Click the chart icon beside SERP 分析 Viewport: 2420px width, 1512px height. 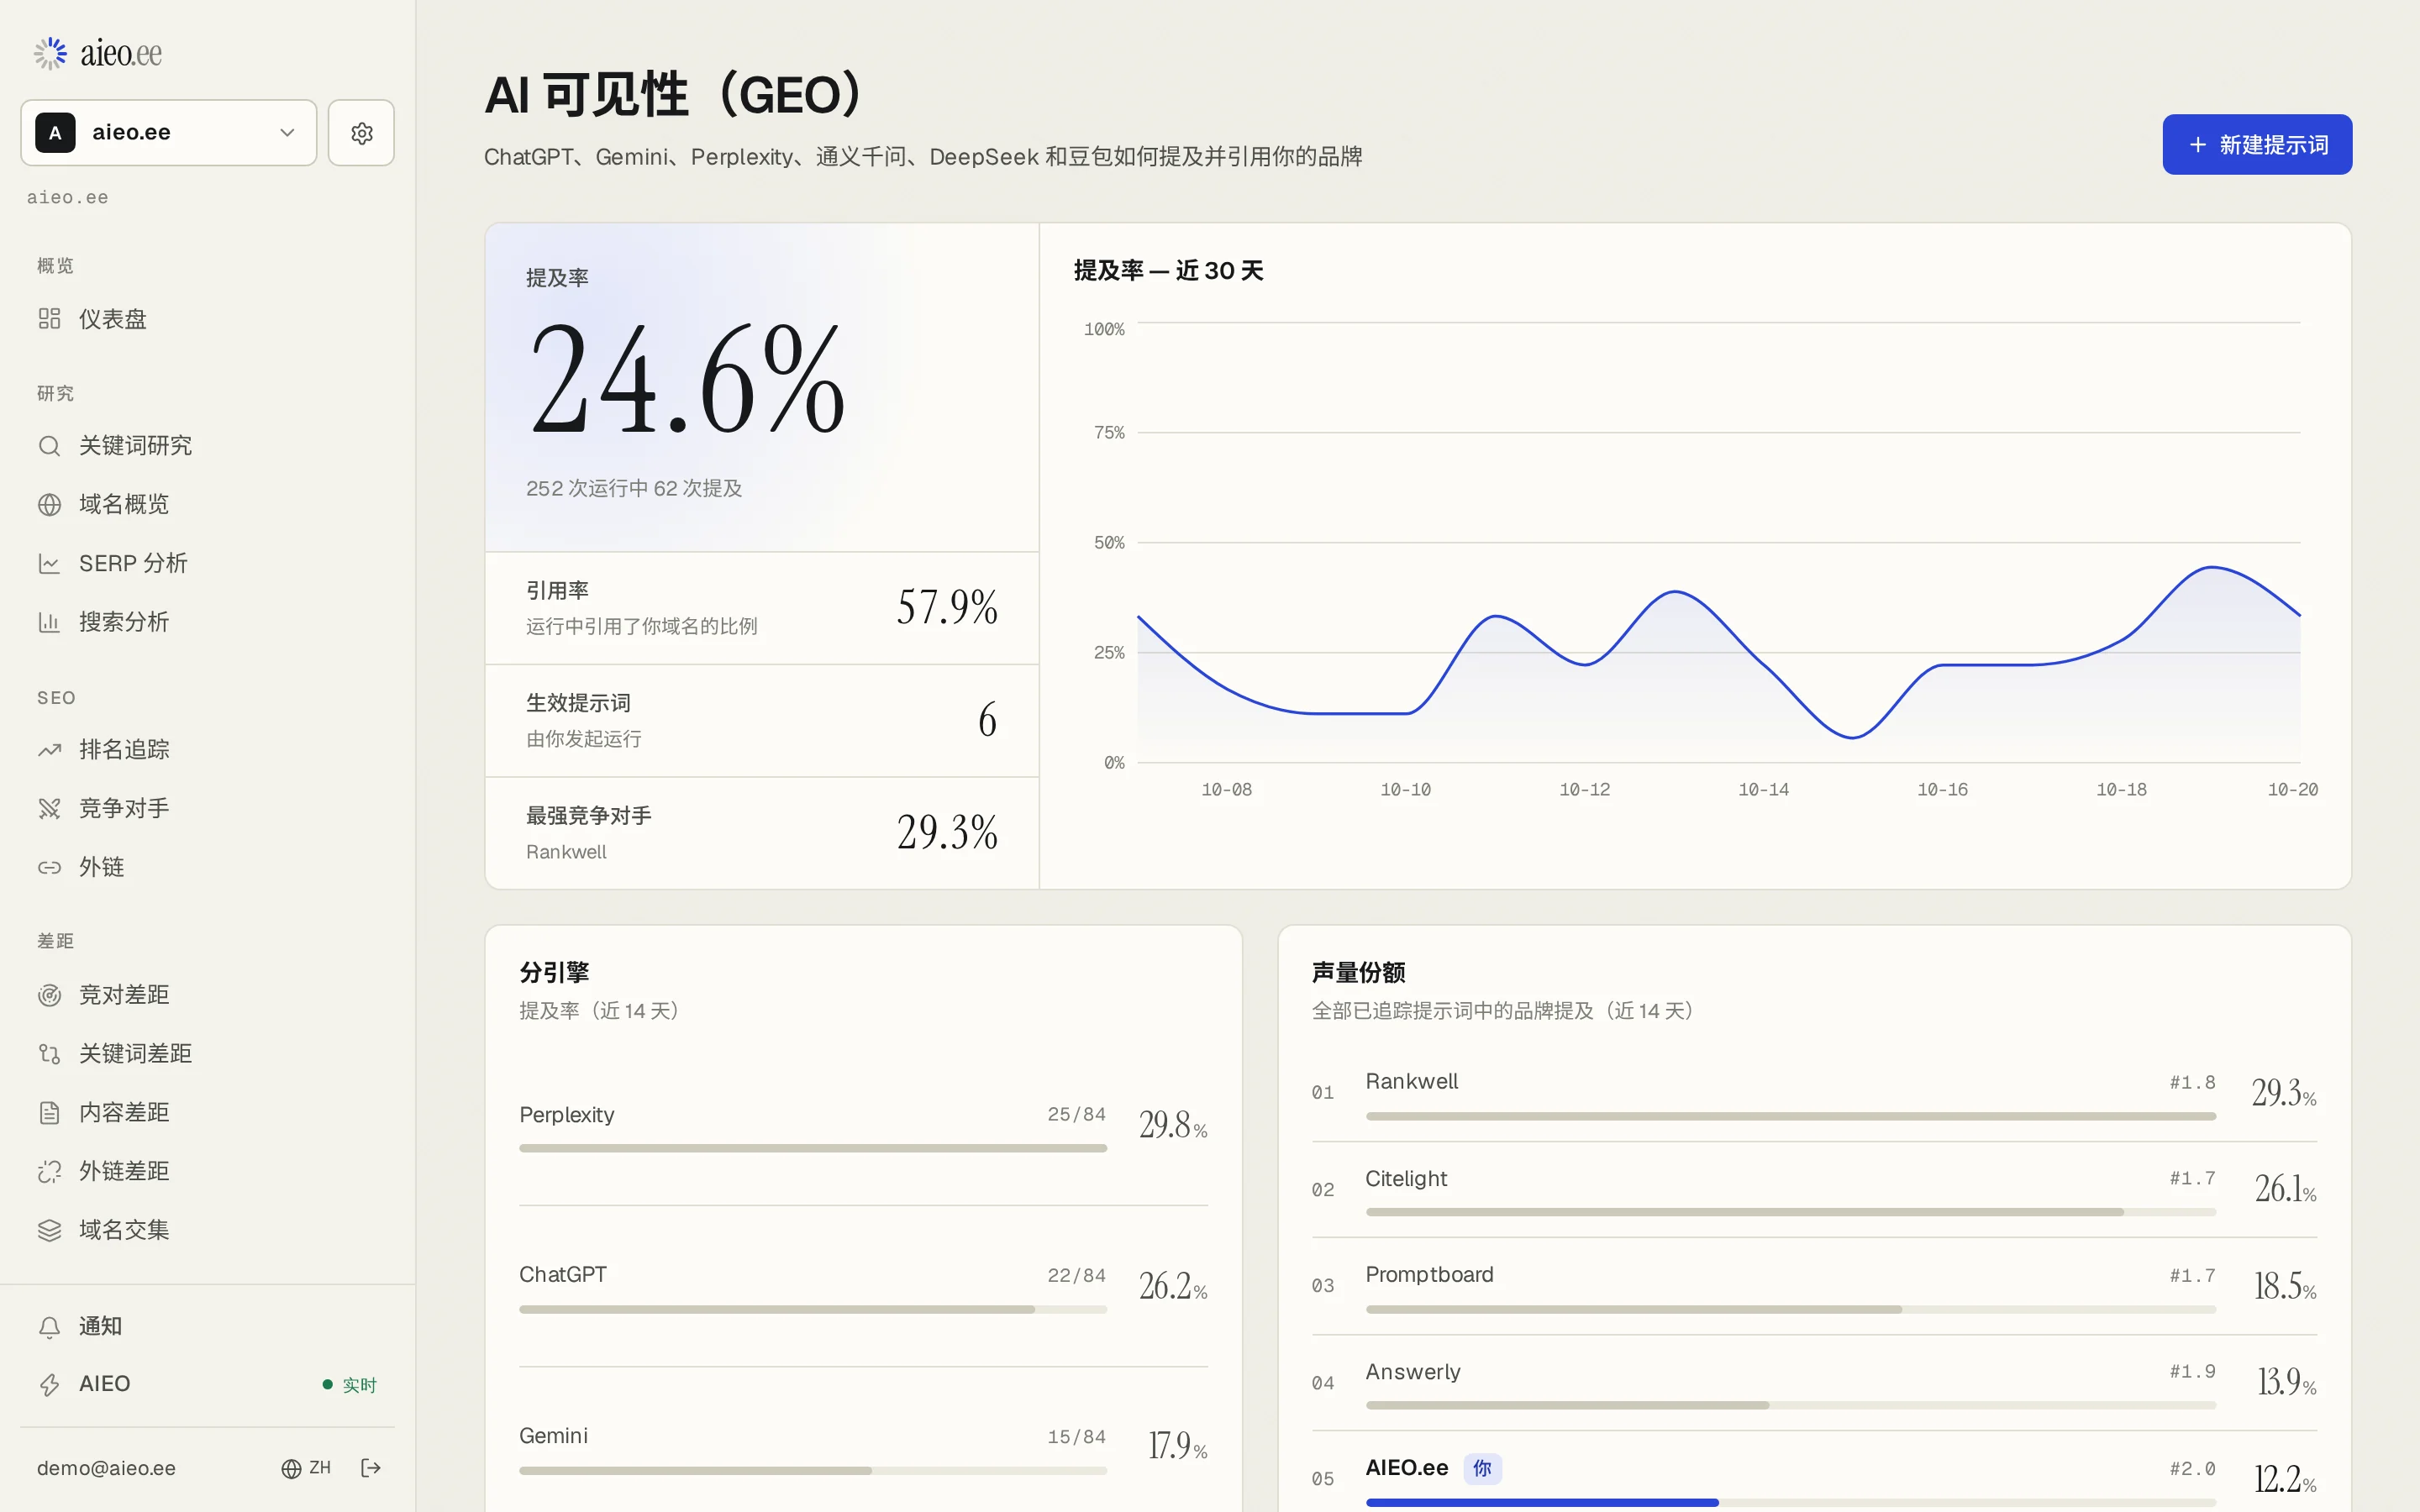tap(49, 563)
